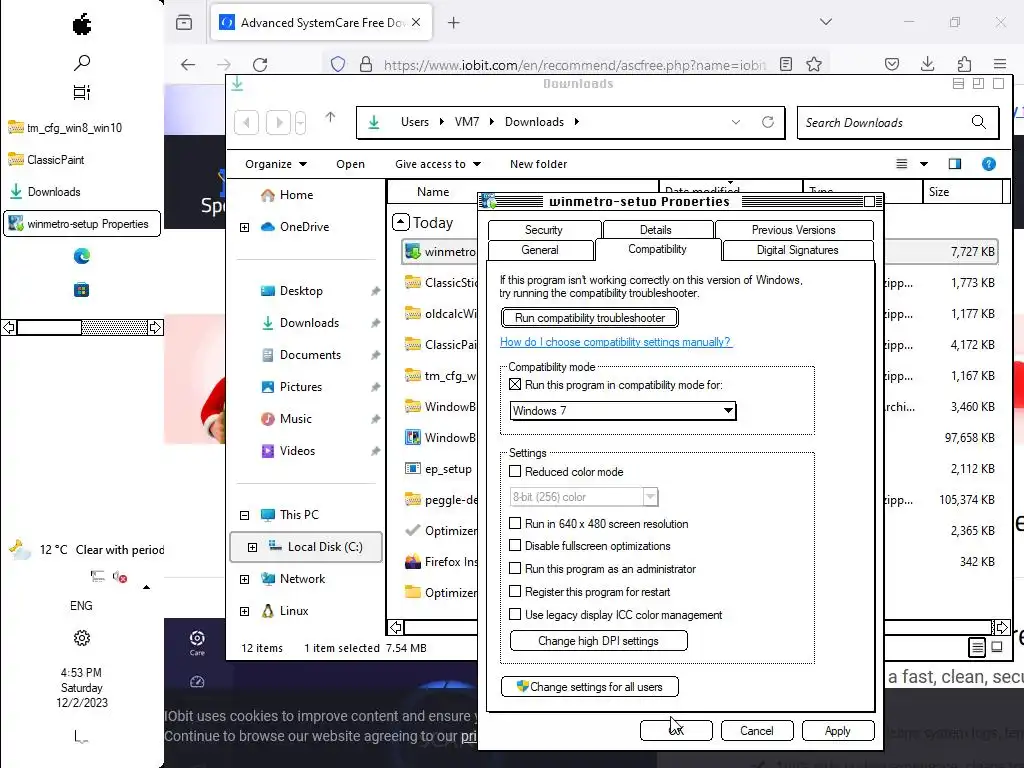Open How do I choose compatibility settings link
Viewport: 1024px width, 768px height.
[x=616, y=342]
